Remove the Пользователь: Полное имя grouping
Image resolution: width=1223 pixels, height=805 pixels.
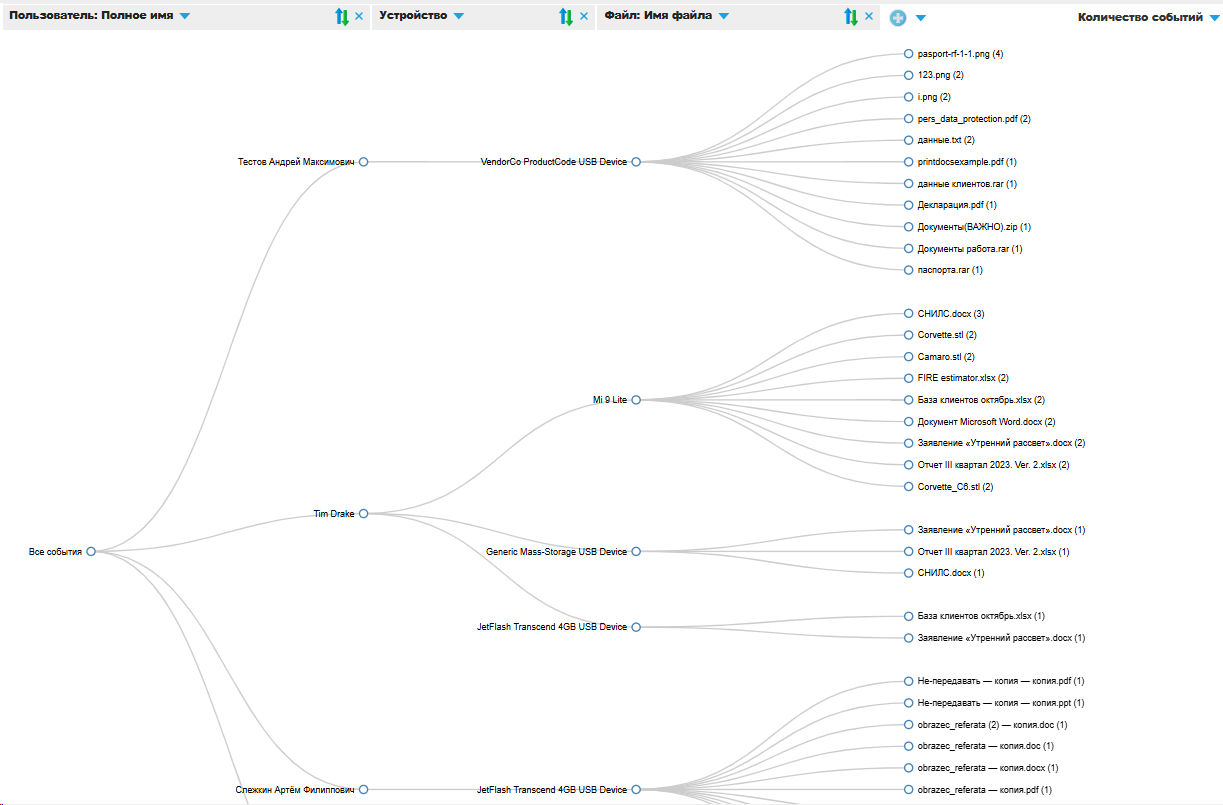click(359, 16)
